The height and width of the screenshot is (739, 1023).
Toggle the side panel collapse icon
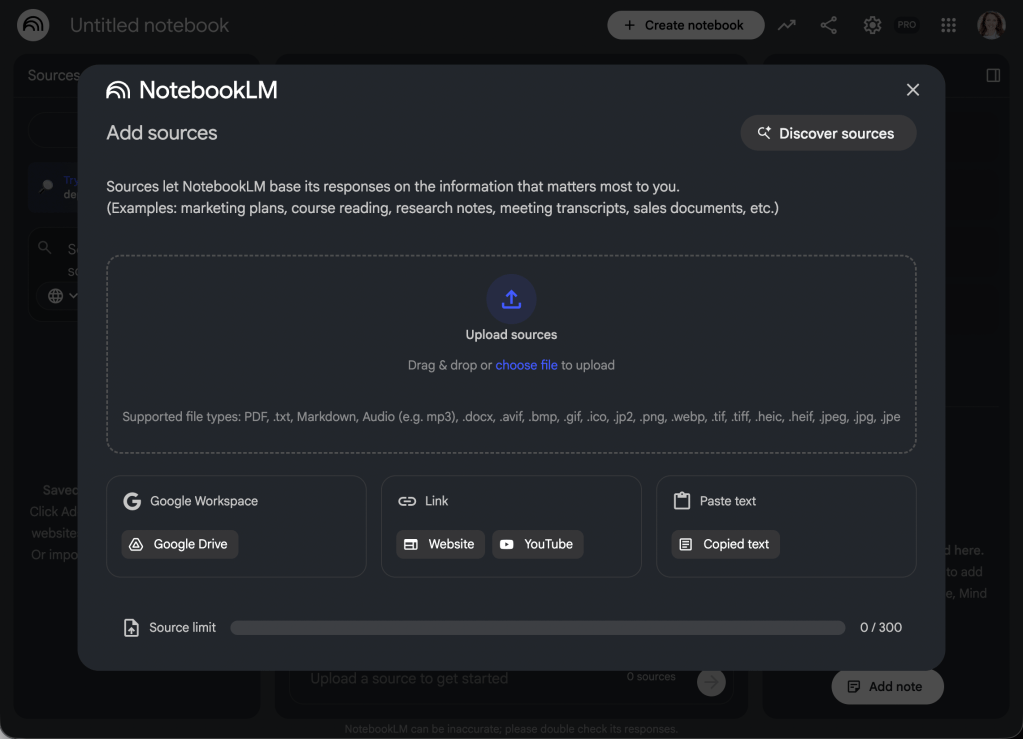tap(993, 75)
